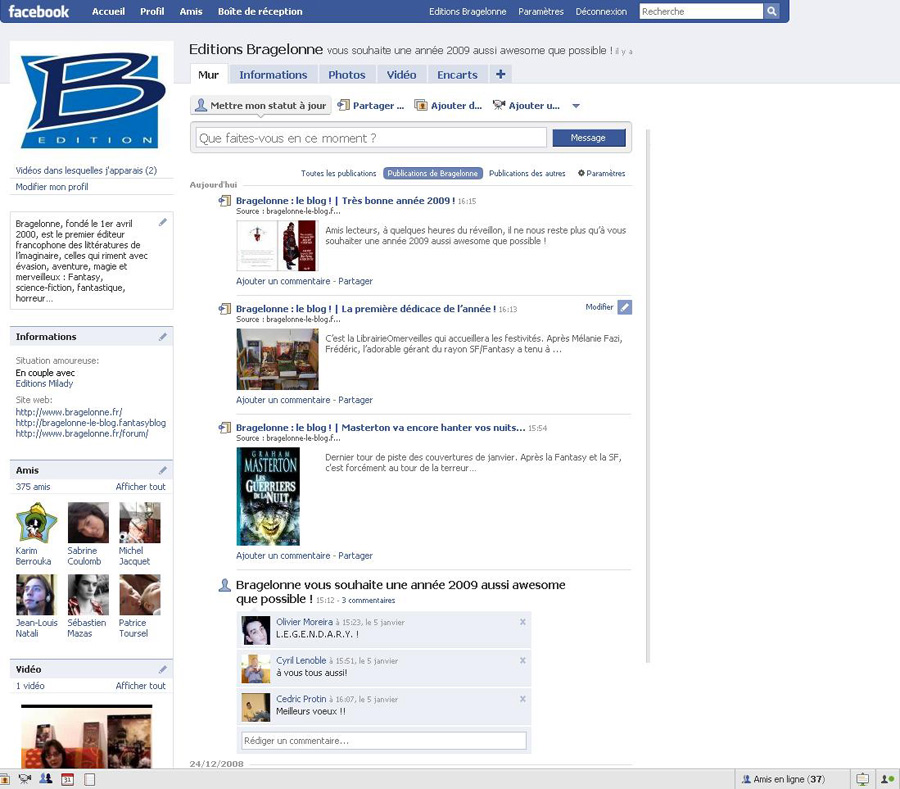Open Masterton book cover thumbnail

tap(268, 496)
